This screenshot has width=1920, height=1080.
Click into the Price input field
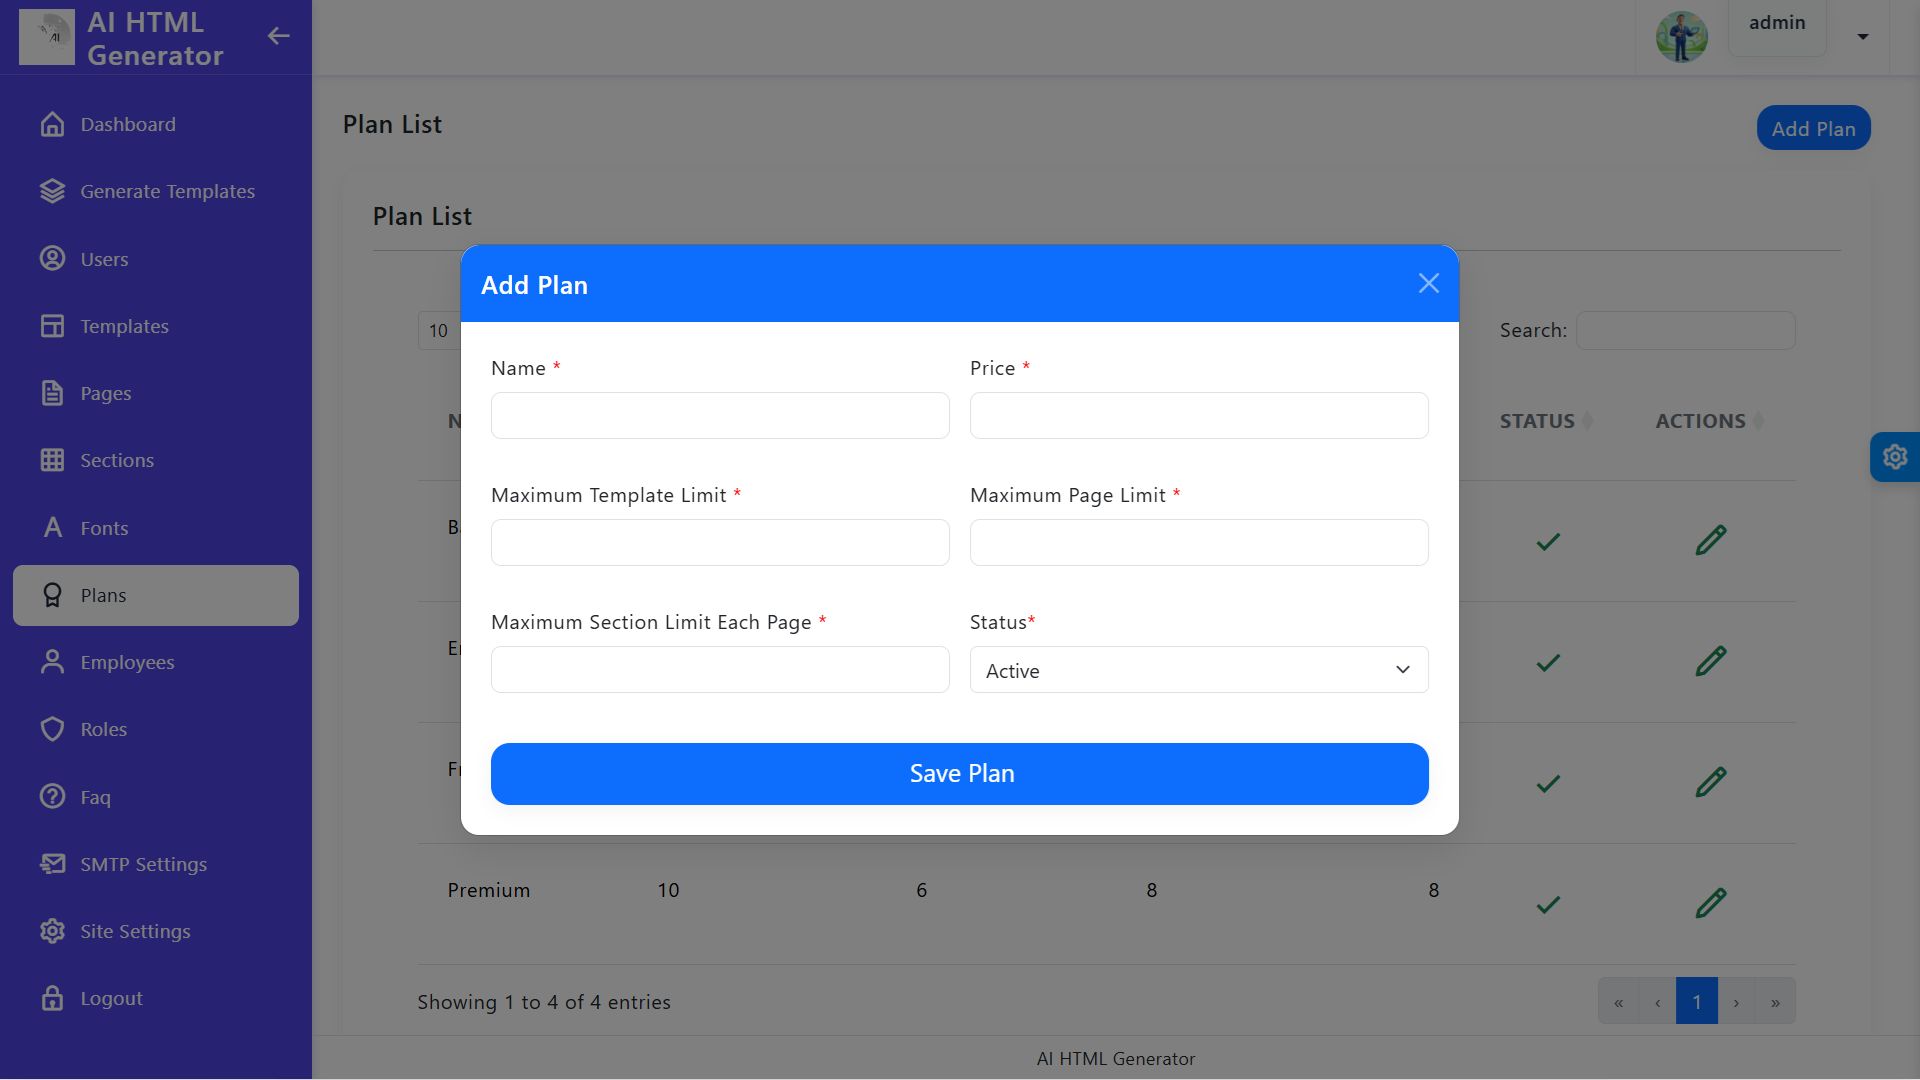(x=1198, y=415)
